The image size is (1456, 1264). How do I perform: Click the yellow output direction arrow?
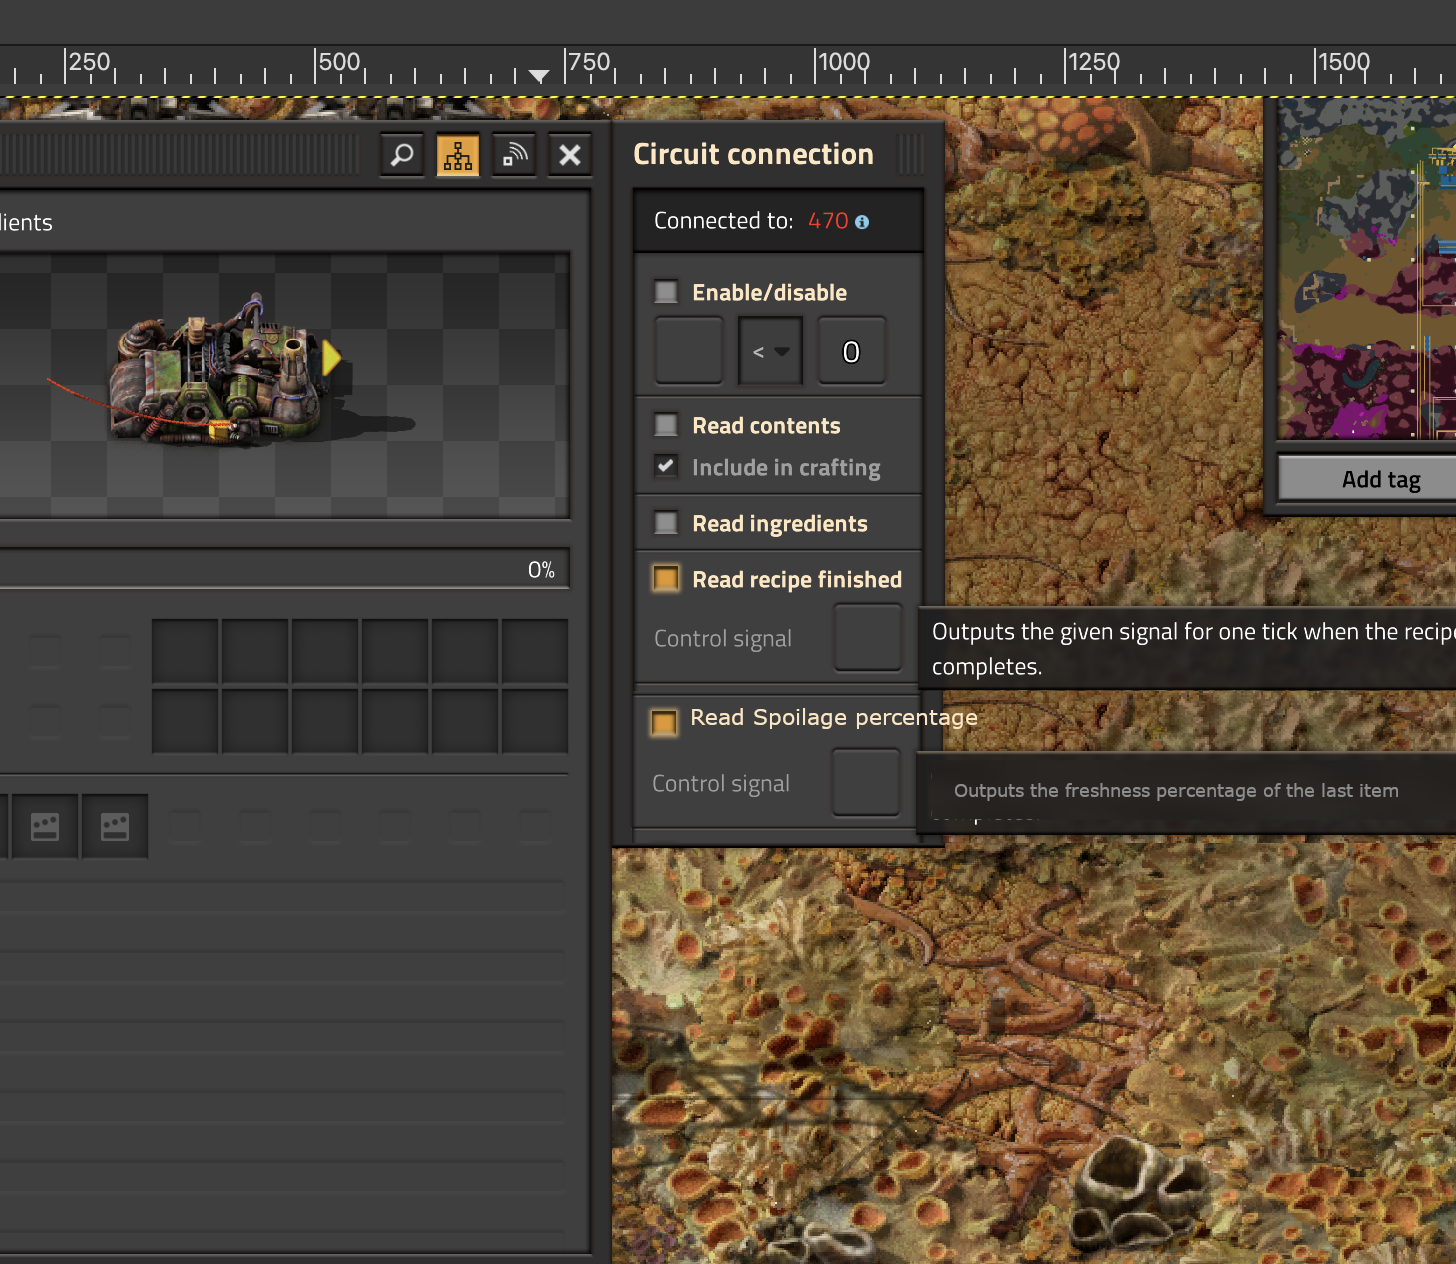click(332, 357)
